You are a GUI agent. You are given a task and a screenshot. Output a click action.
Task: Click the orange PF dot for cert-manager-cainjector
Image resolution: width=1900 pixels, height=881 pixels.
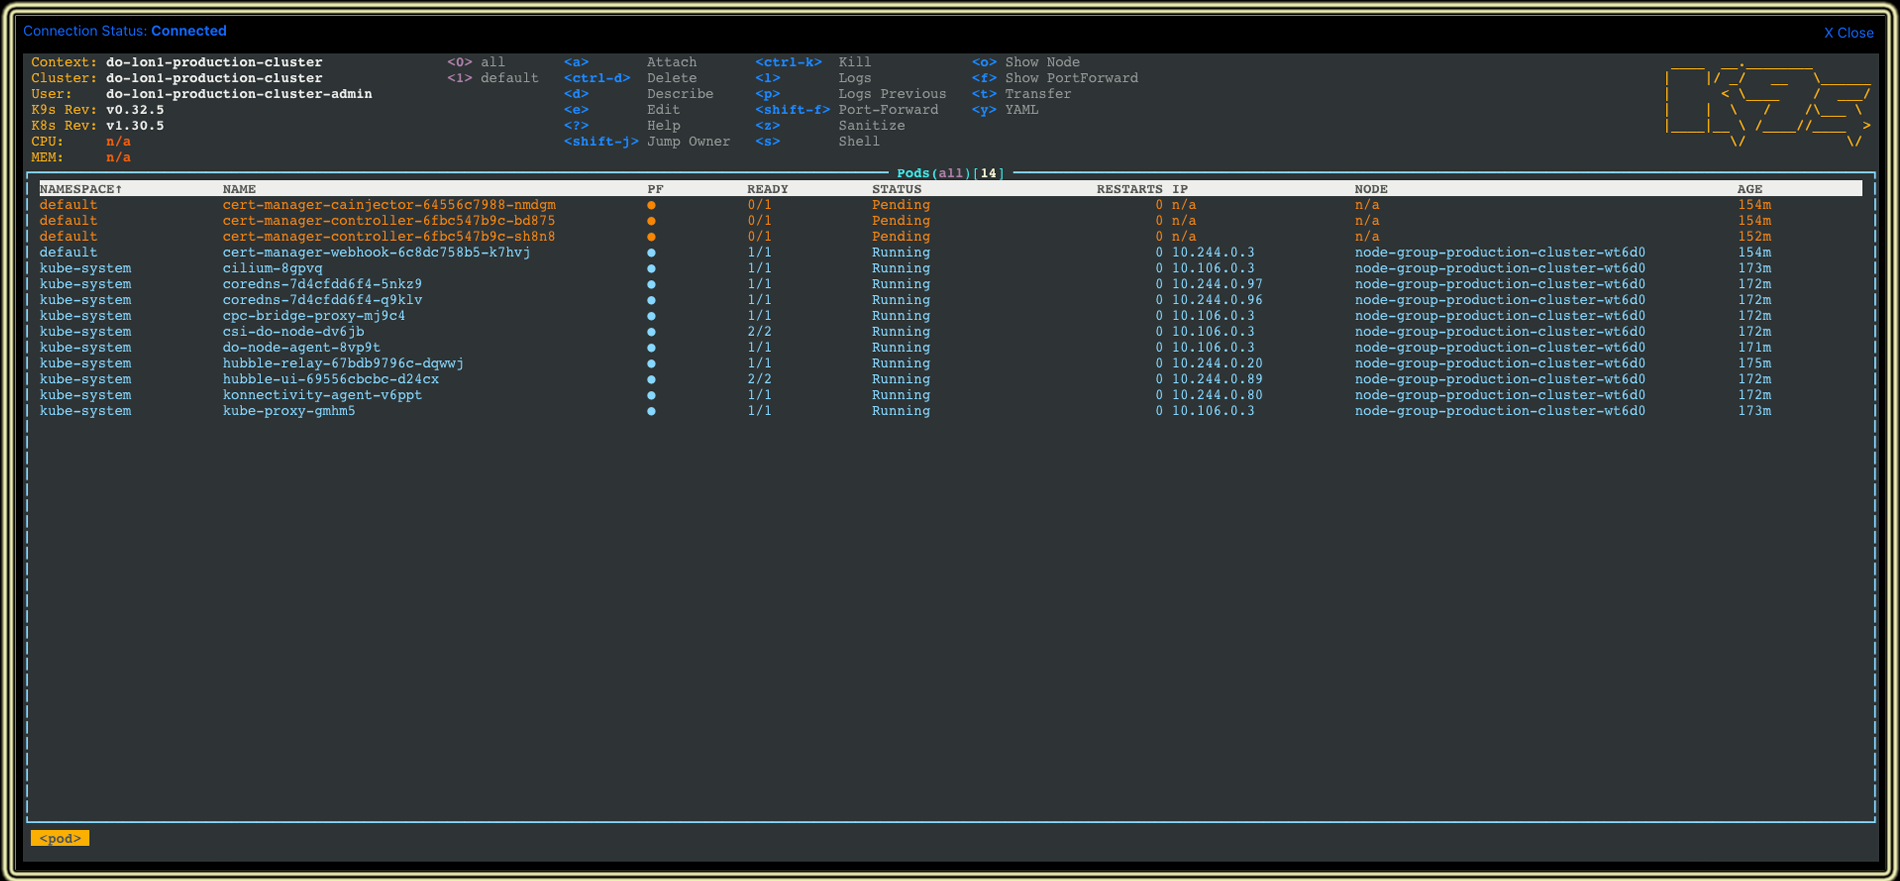tap(651, 205)
